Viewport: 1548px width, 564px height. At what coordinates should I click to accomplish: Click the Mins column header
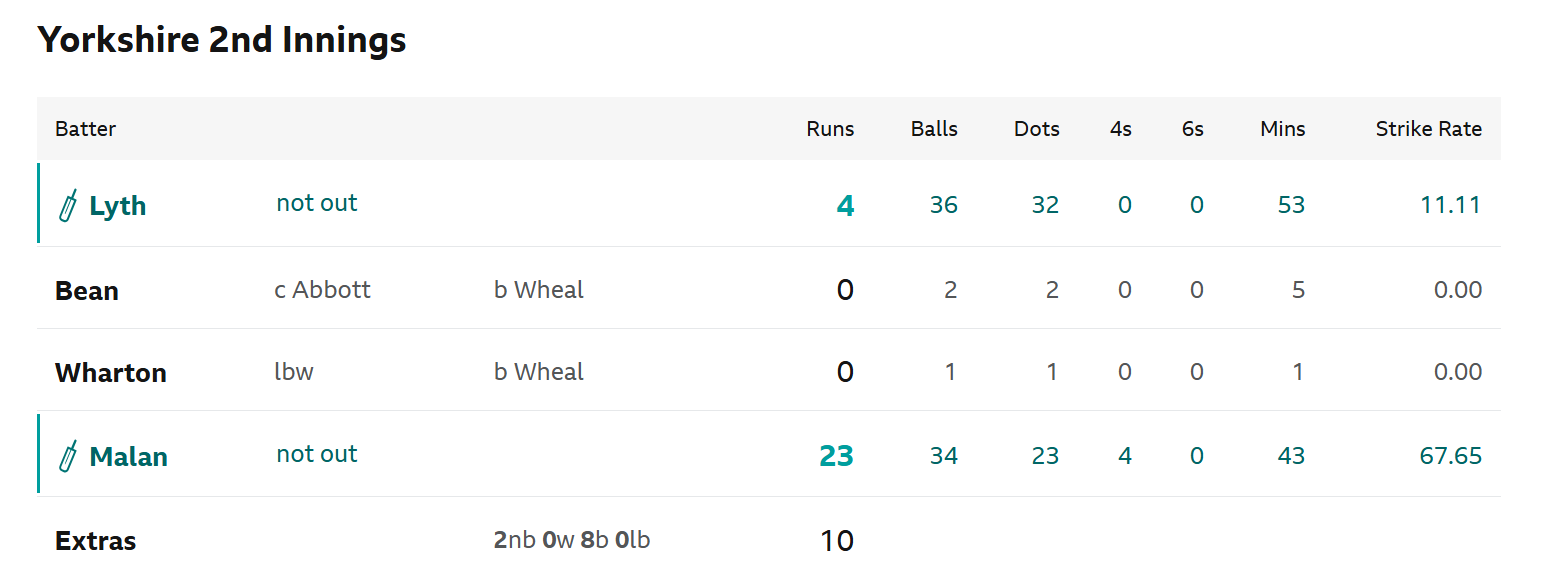(x=1282, y=129)
